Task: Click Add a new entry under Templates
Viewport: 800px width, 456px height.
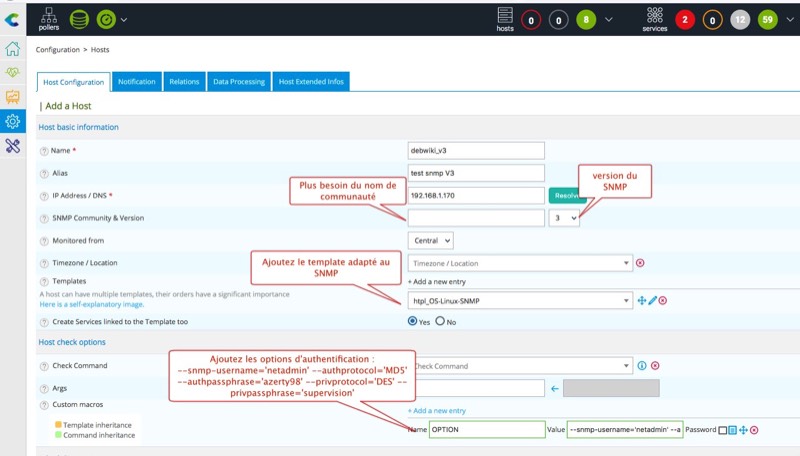Action: 438,283
